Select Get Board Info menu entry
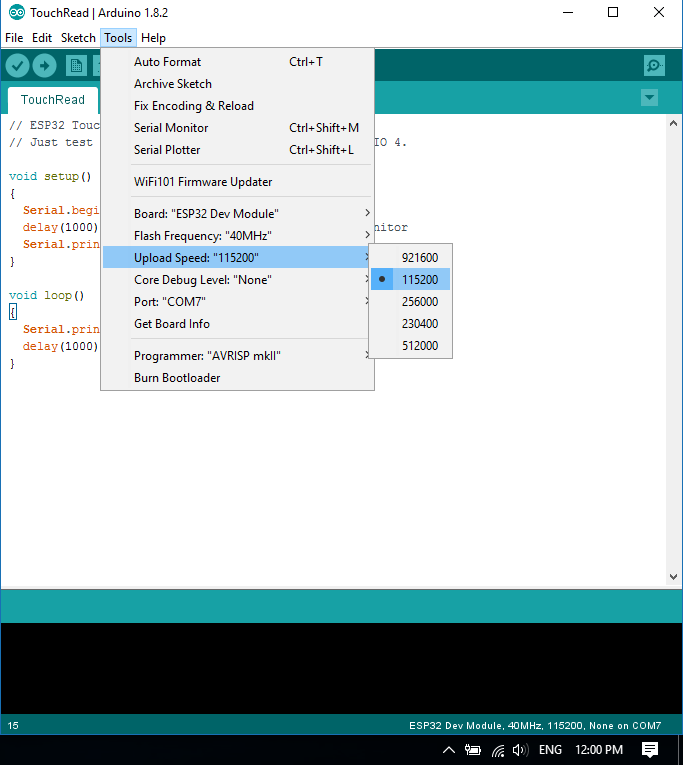The width and height of the screenshot is (683, 765). [172, 324]
